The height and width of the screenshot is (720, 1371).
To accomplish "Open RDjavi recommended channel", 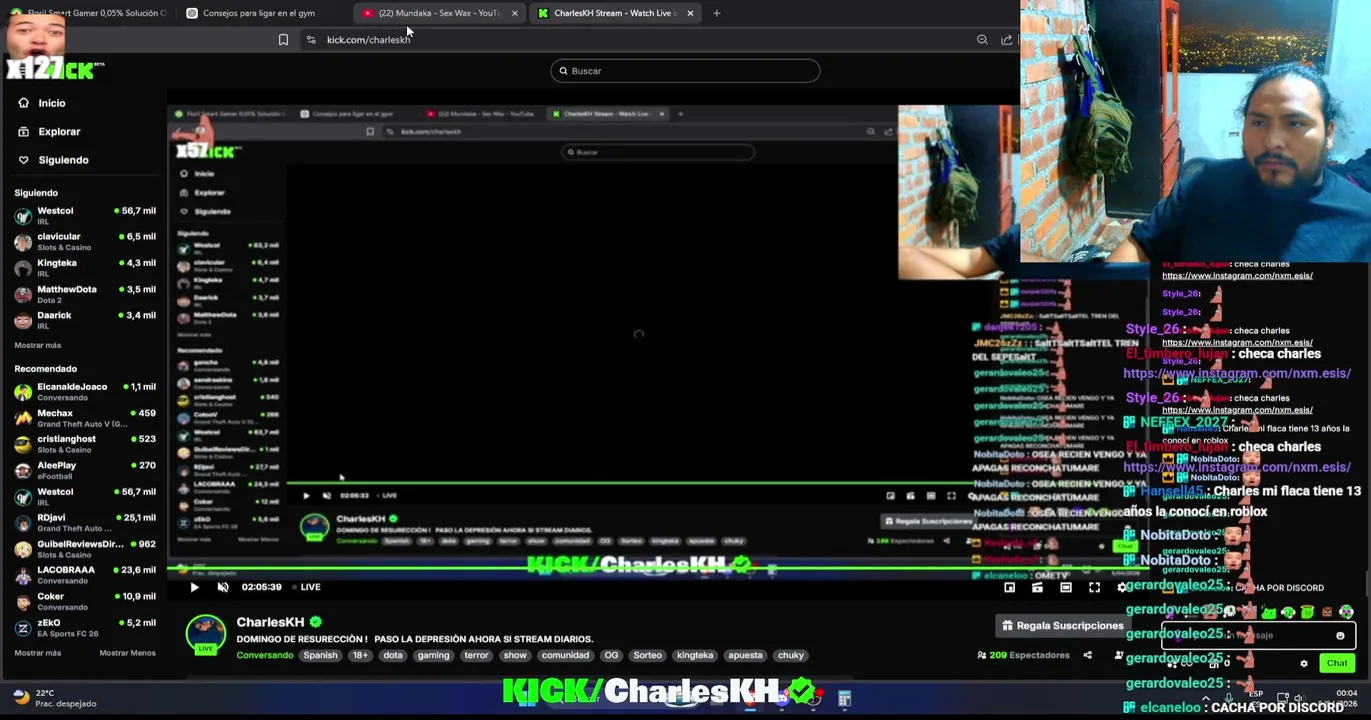I will pyautogui.click(x=85, y=523).
